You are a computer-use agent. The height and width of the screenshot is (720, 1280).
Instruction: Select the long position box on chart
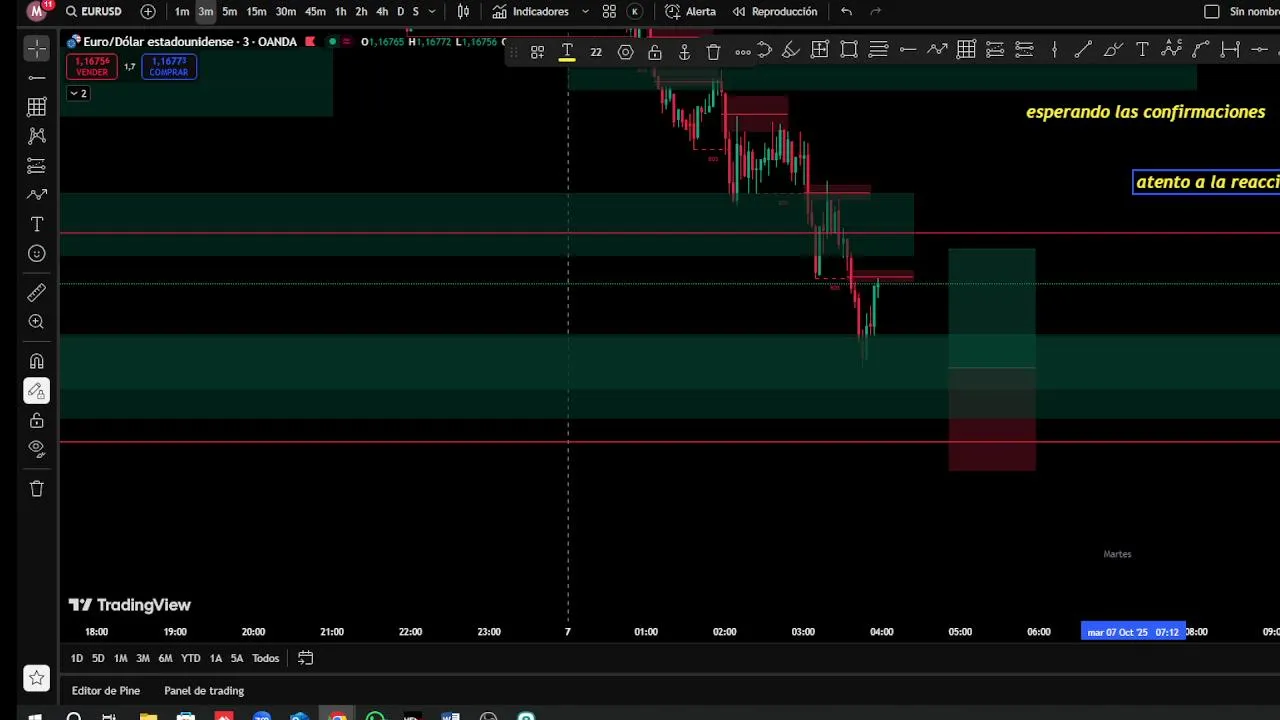pos(992,360)
